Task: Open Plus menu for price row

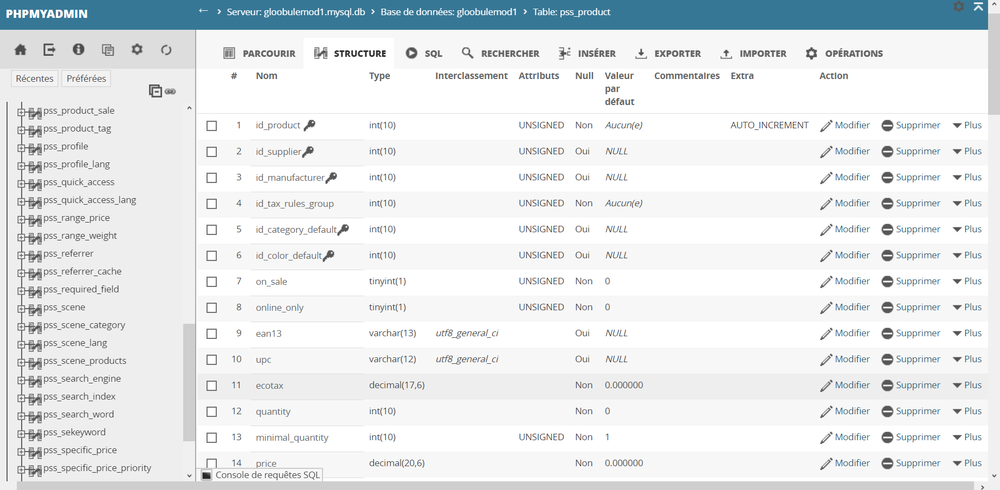Action: coord(967,463)
